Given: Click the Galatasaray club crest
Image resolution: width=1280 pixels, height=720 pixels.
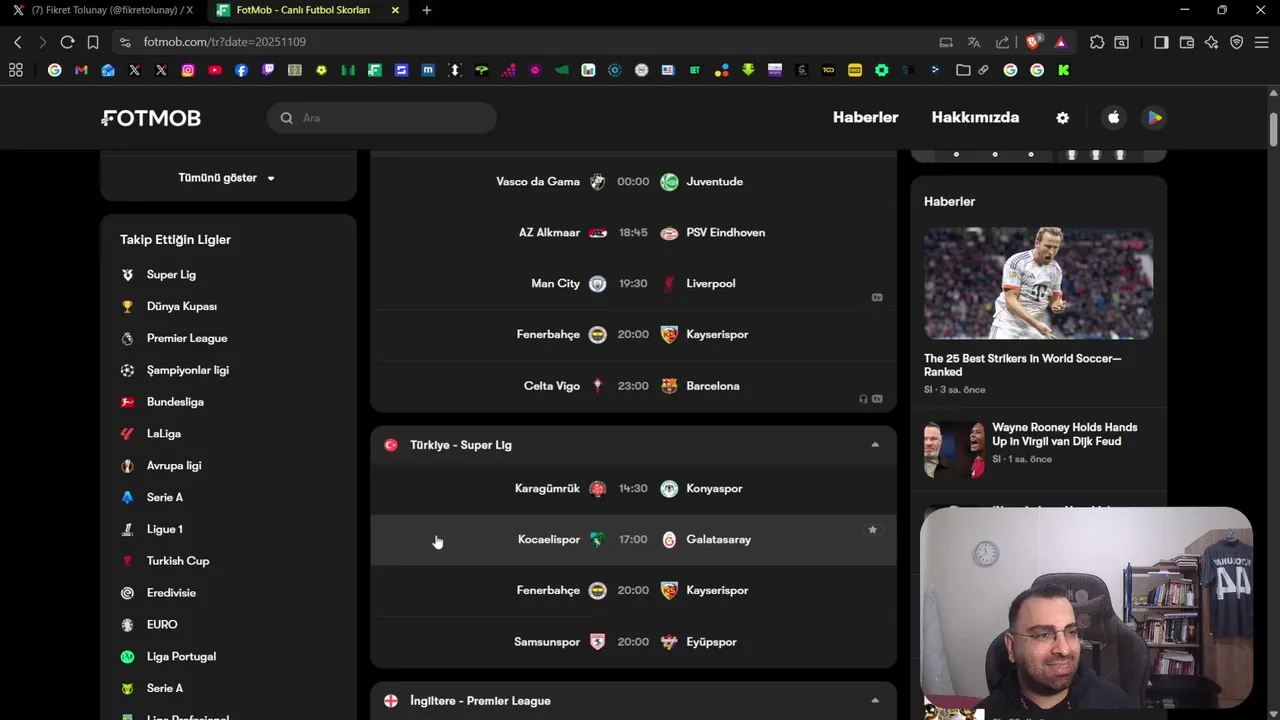Looking at the screenshot, I should point(669,540).
